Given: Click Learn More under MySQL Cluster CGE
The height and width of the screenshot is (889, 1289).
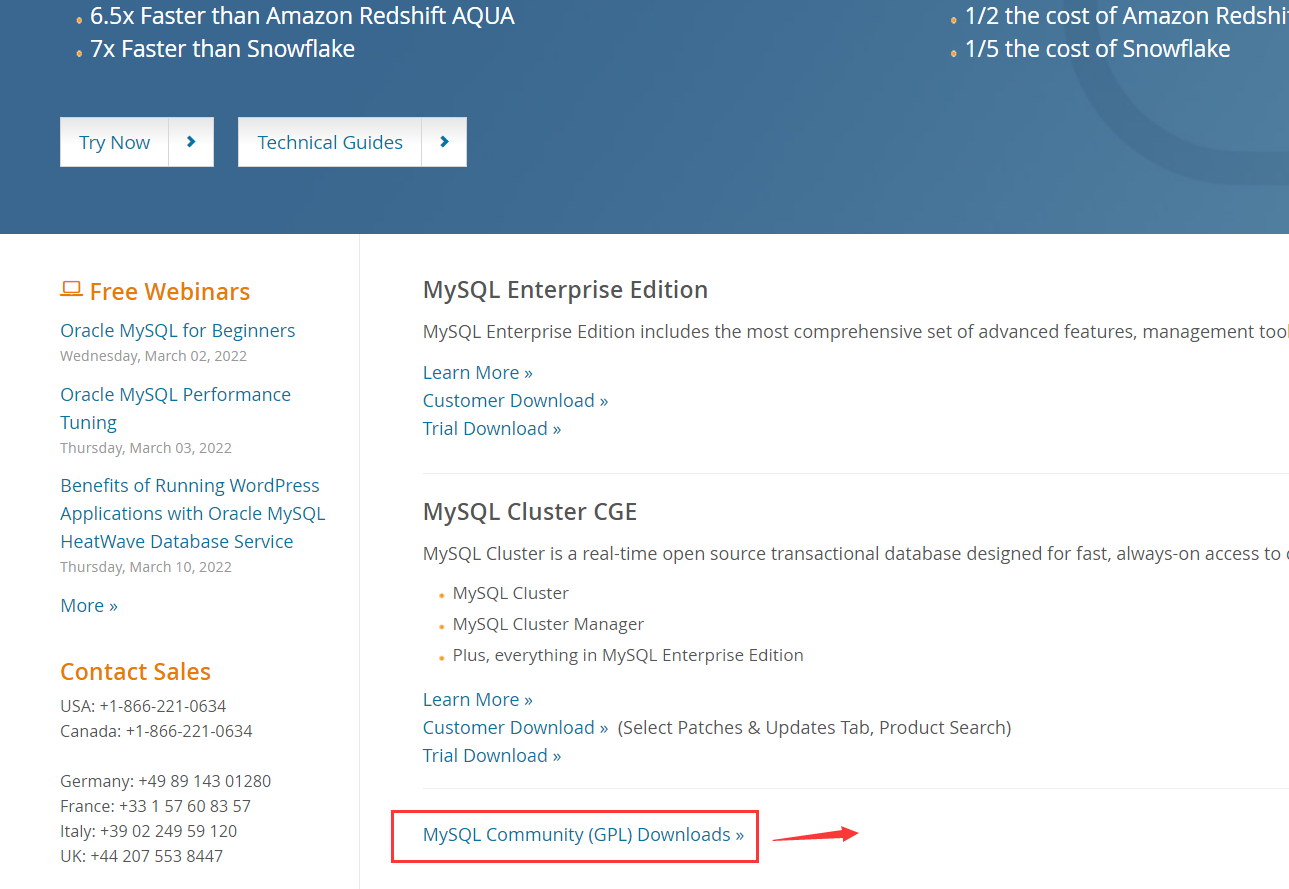Looking at the screenshot, I should (x=478, y=699).
